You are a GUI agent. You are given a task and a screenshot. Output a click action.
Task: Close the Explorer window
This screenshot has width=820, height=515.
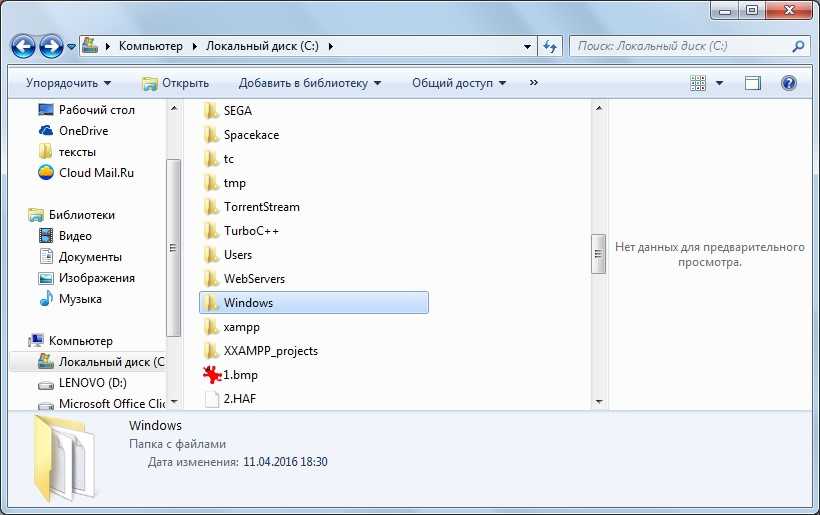pos(790,10)
